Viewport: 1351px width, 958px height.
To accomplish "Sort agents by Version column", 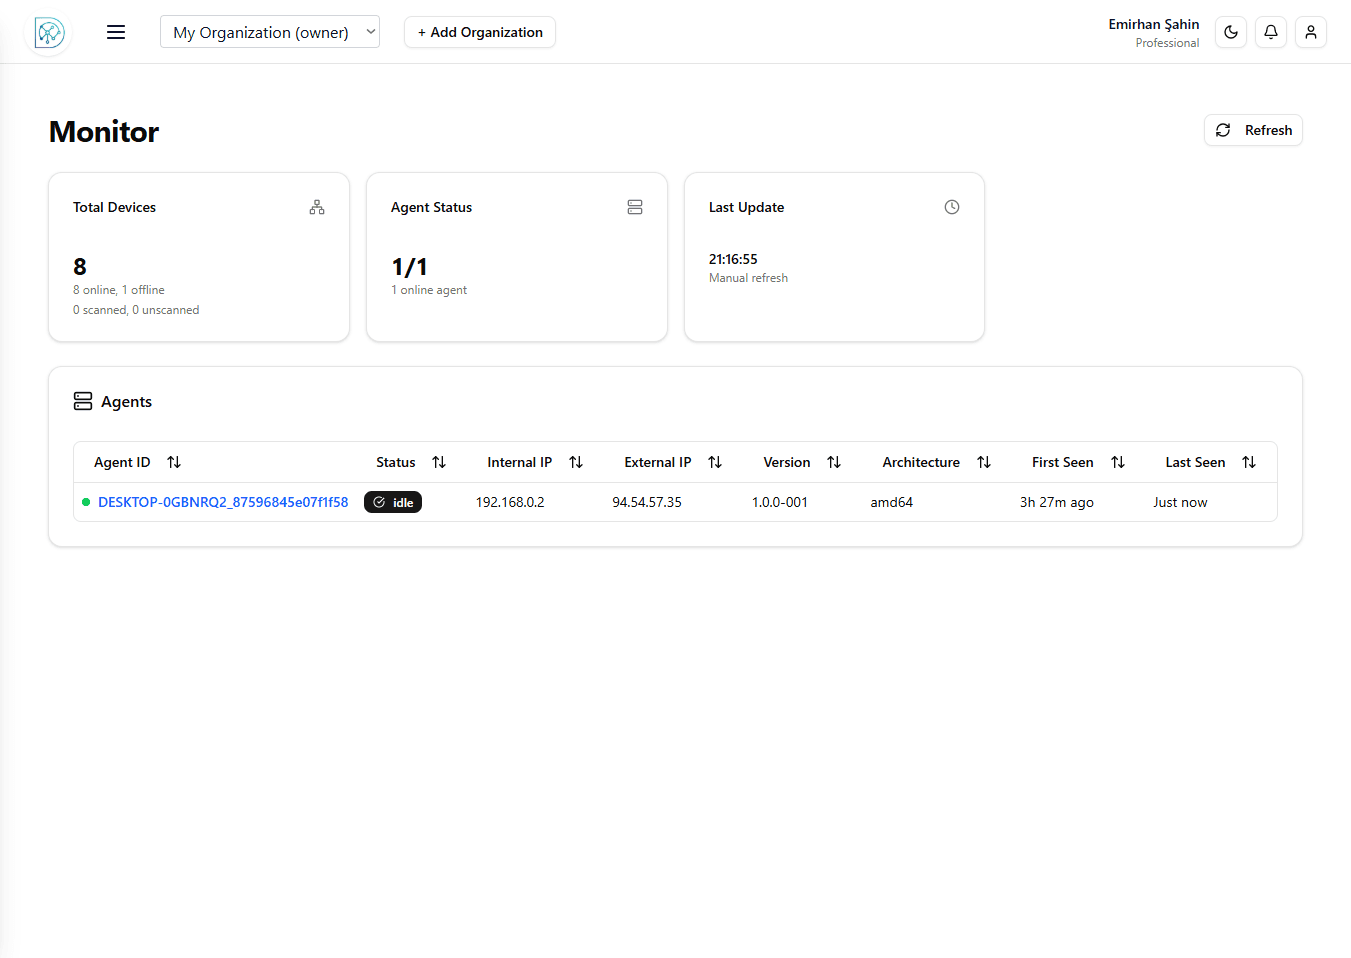I will 834,462.
